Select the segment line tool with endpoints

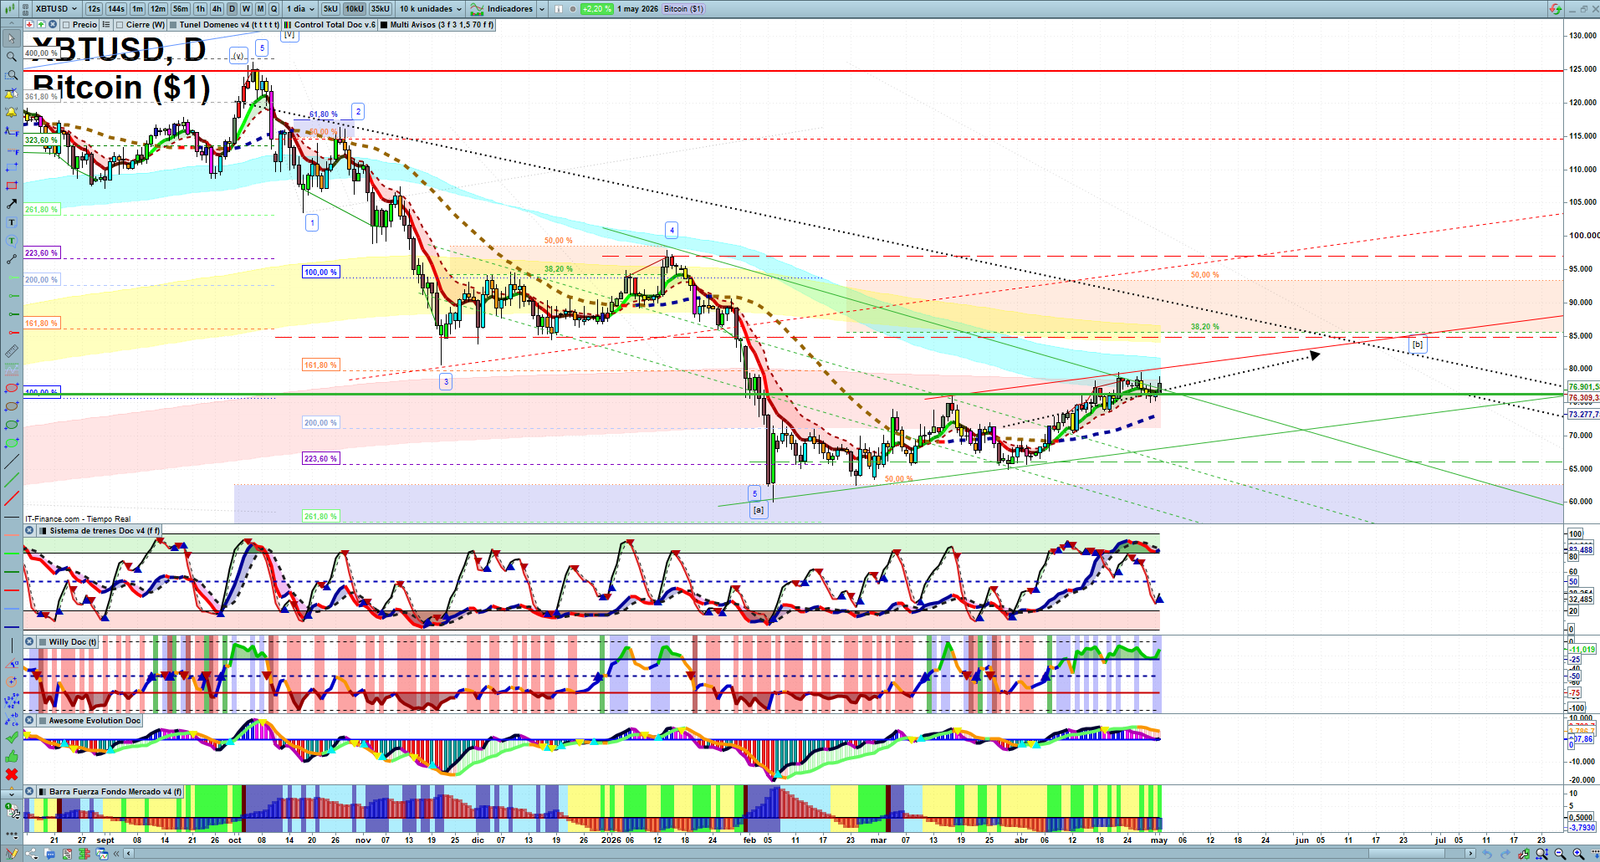(12, 258)
